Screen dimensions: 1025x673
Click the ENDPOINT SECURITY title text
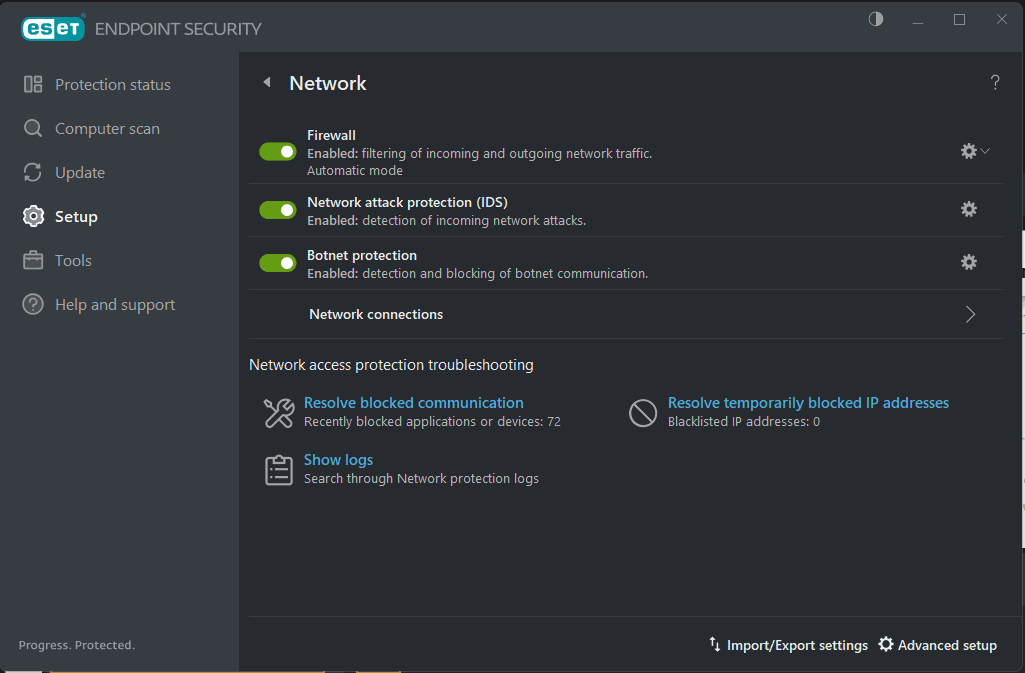(178, 29)
